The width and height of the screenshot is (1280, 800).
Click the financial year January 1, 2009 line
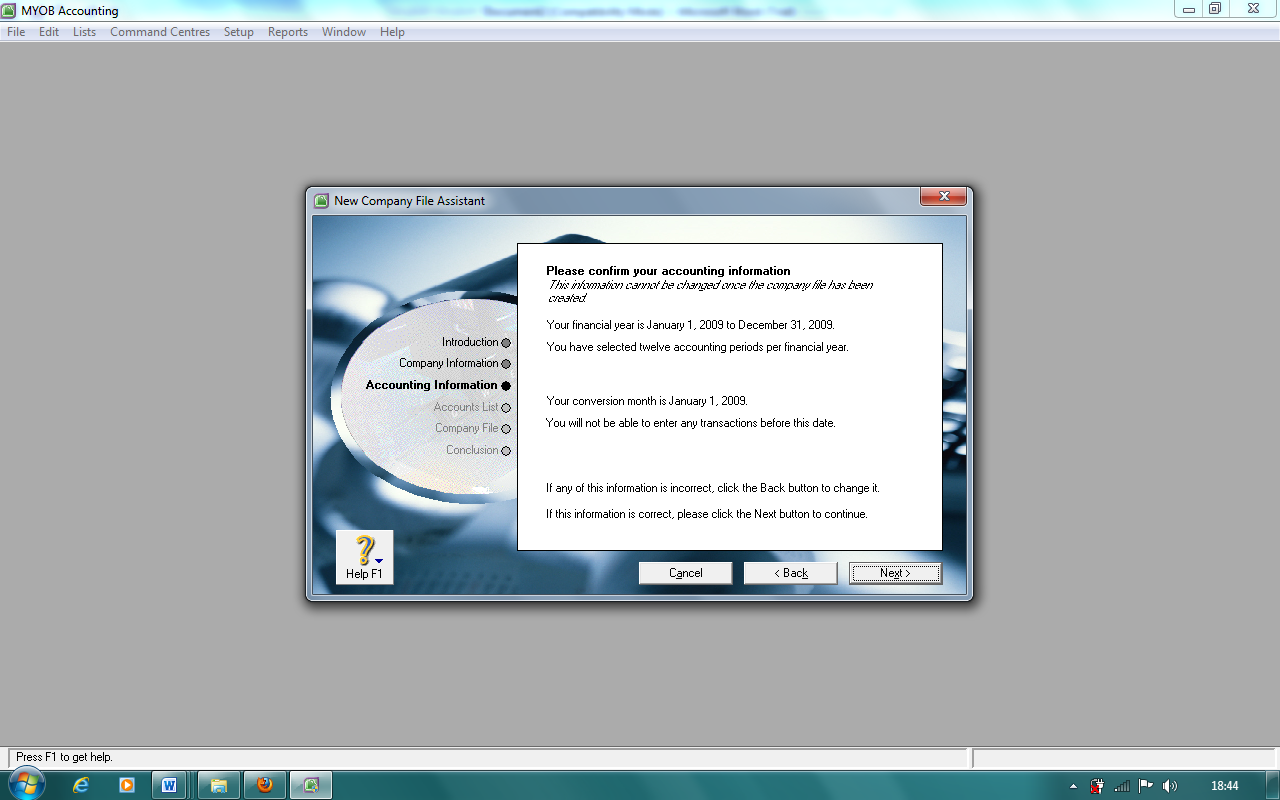click(690, 325)
